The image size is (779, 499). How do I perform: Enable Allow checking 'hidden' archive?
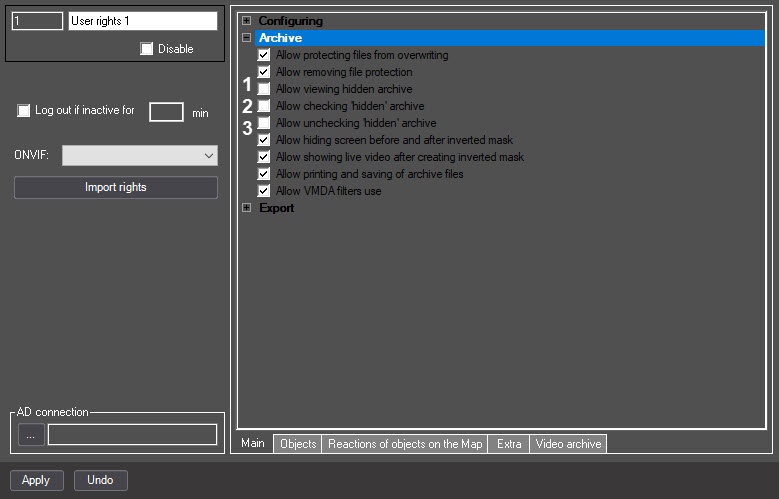tap(264, 106)
